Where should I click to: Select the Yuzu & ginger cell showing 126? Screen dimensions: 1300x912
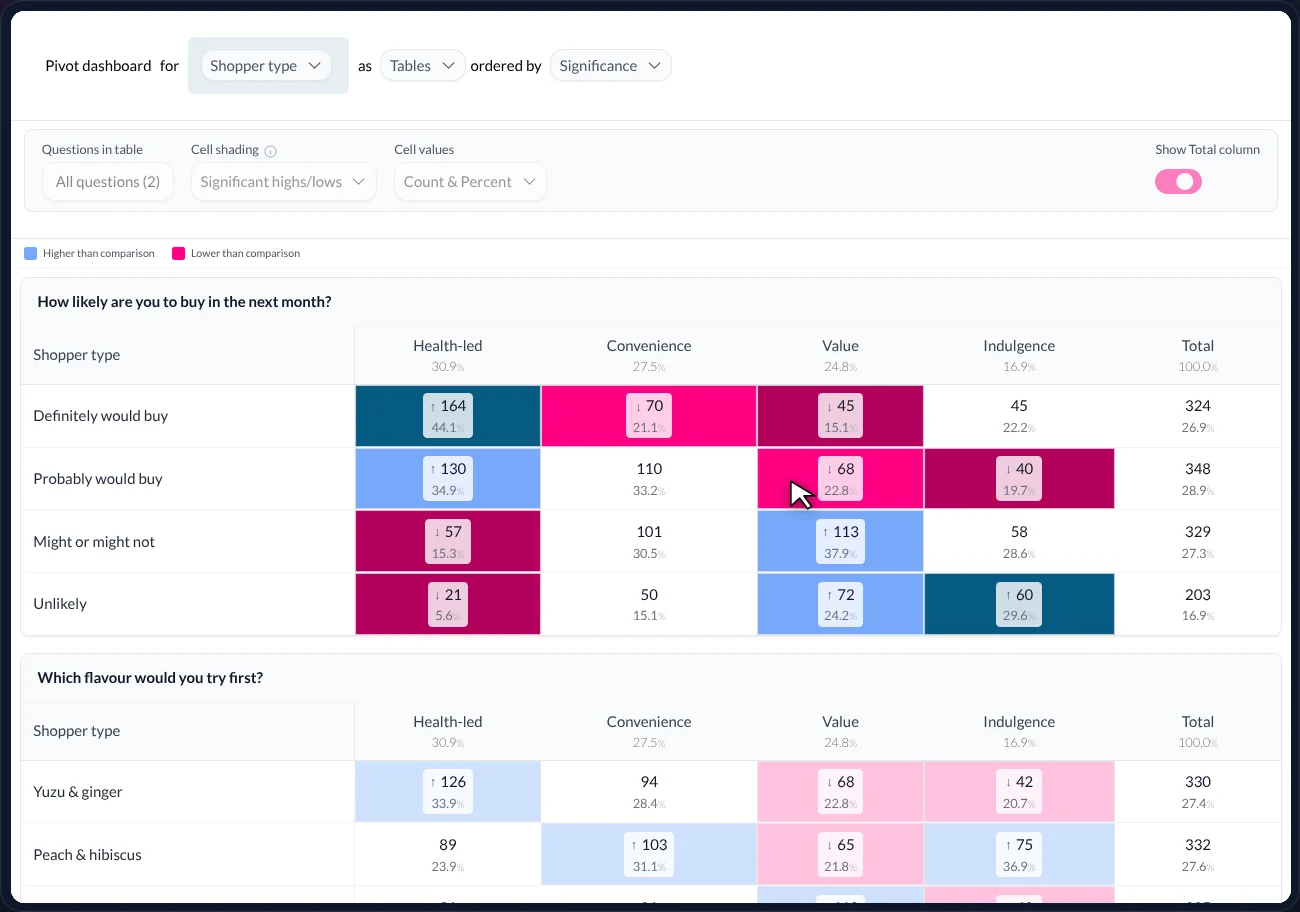click(448, 792)
